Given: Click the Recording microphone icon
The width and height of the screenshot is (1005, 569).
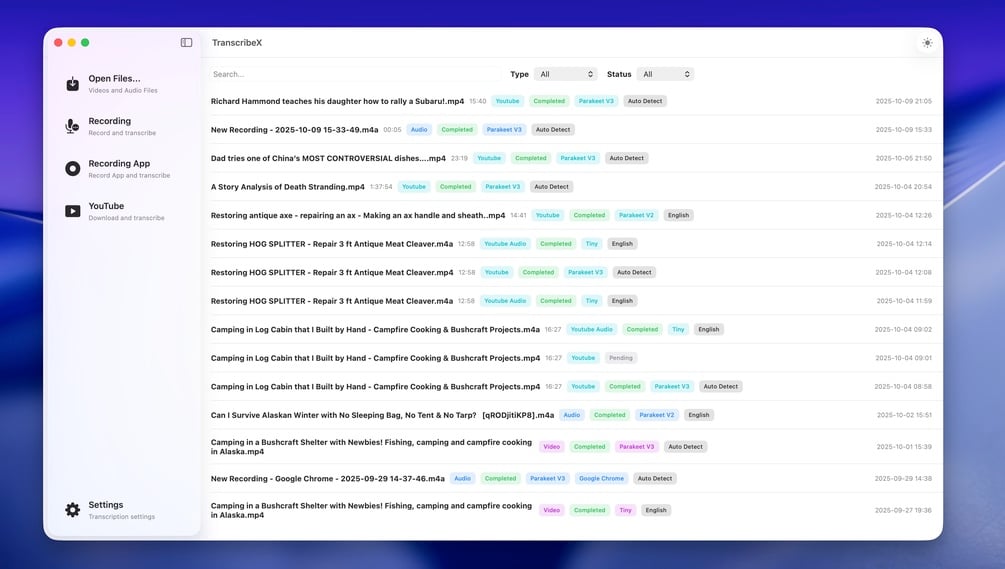Looking at the screenshot, I should 72,126.
